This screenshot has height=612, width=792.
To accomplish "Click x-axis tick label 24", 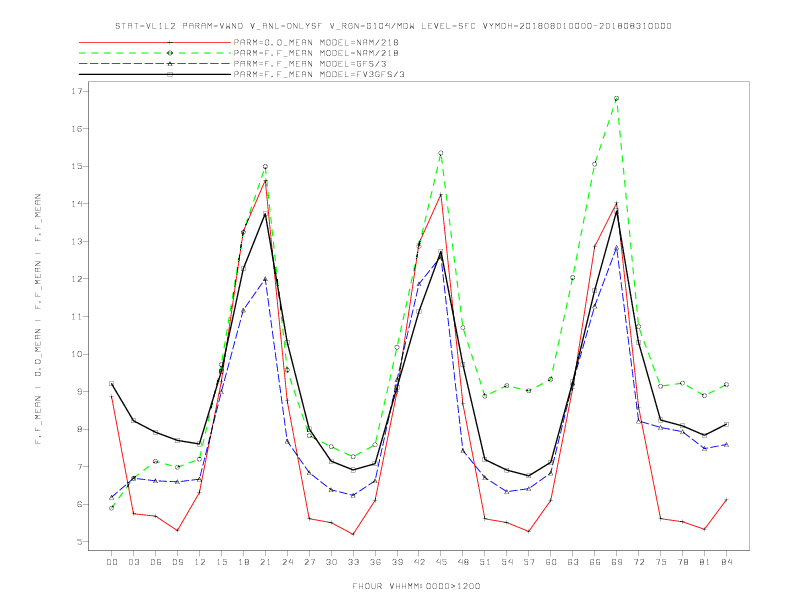I will 287,562.
